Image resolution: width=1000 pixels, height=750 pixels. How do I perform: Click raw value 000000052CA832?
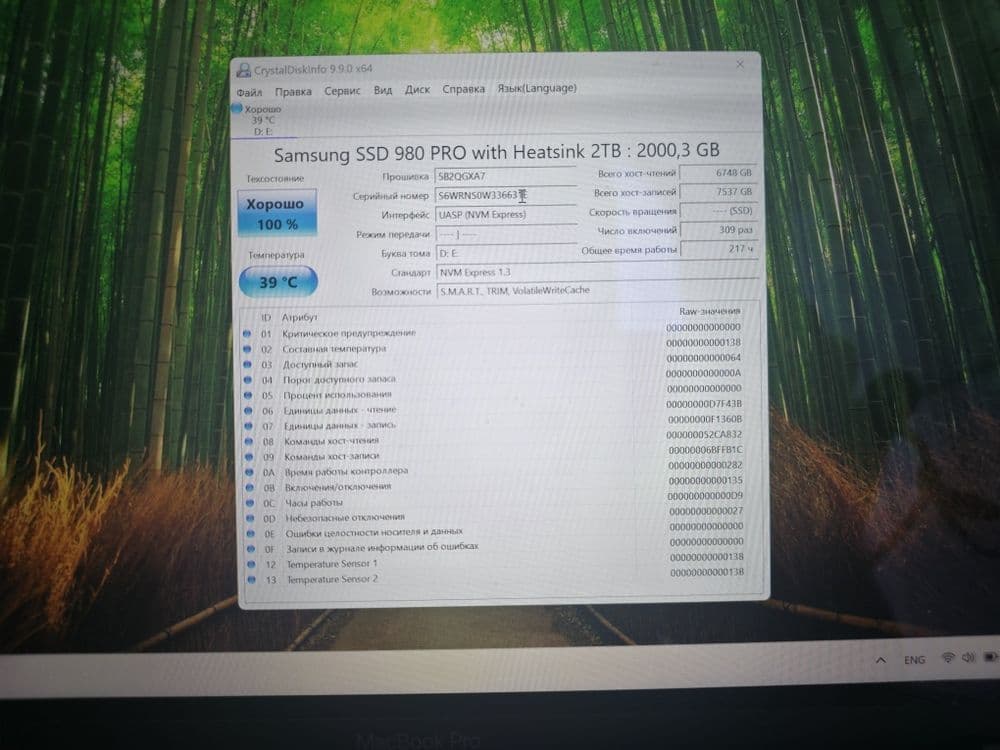[704, 434]
